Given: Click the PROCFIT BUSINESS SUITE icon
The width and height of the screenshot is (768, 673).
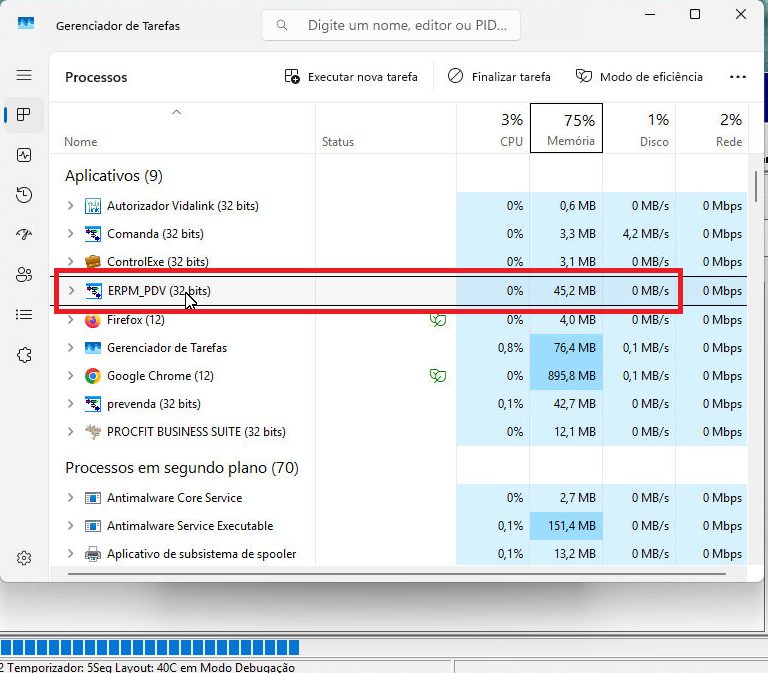Looking at the screenshot, I should tap(93, 432).
